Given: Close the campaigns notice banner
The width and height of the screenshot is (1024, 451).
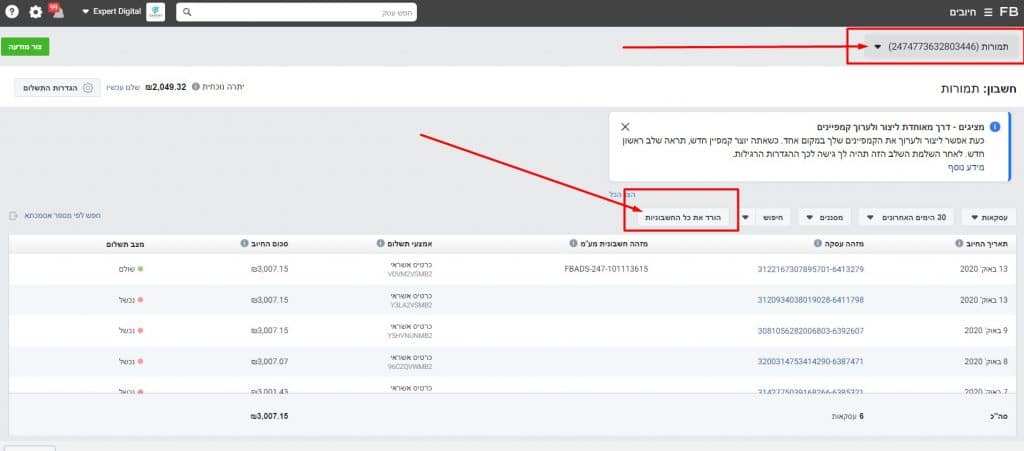Looking at the screenshot, I should pyautogui.click(x=625, y=127).
